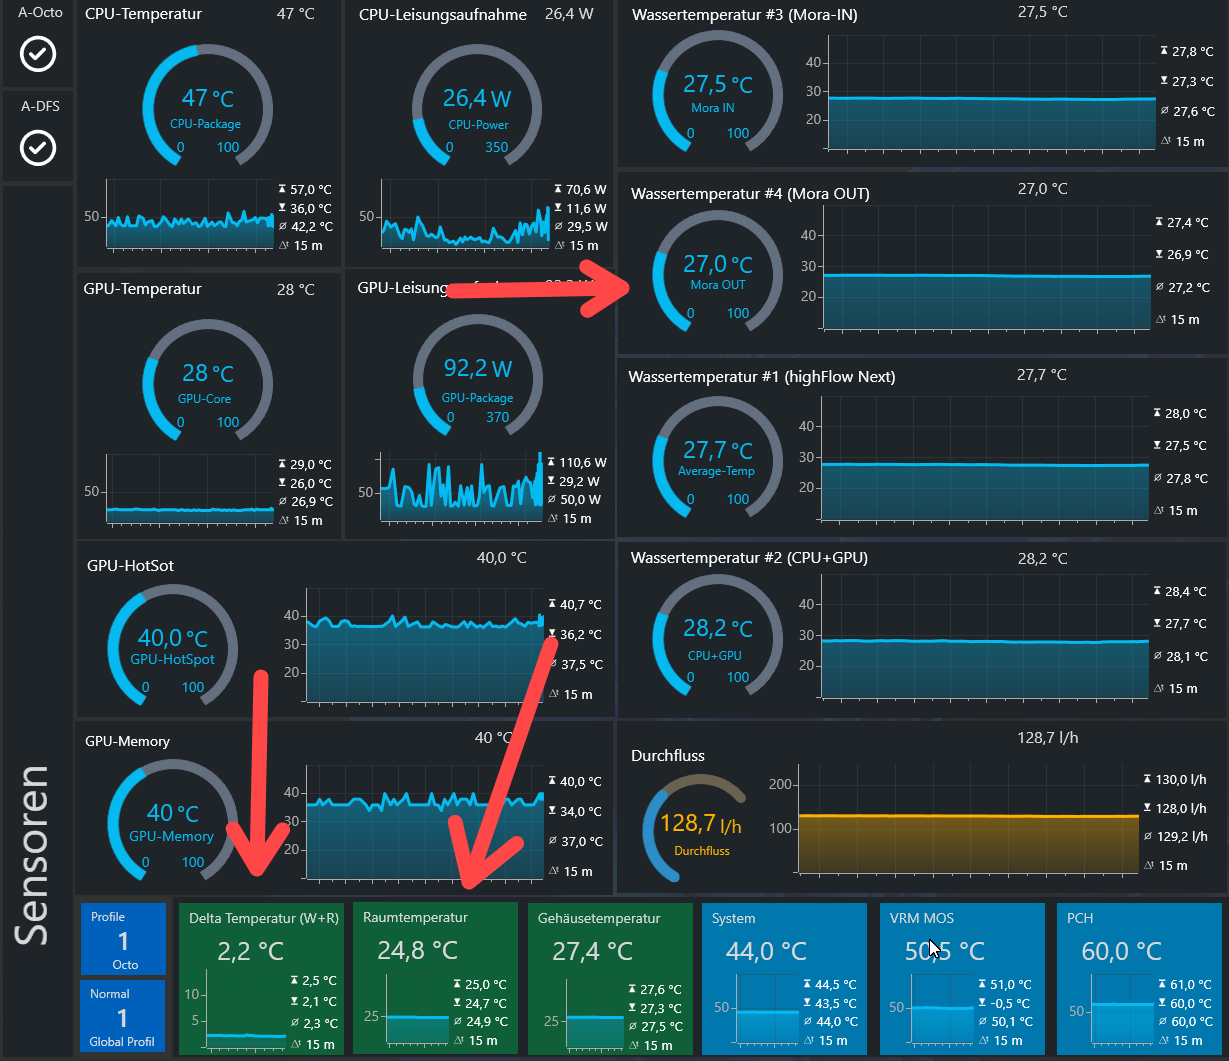Select the Profile 1 Octo tile
The width and height of the screenshot is (1229, 1061).
[123, 940]
